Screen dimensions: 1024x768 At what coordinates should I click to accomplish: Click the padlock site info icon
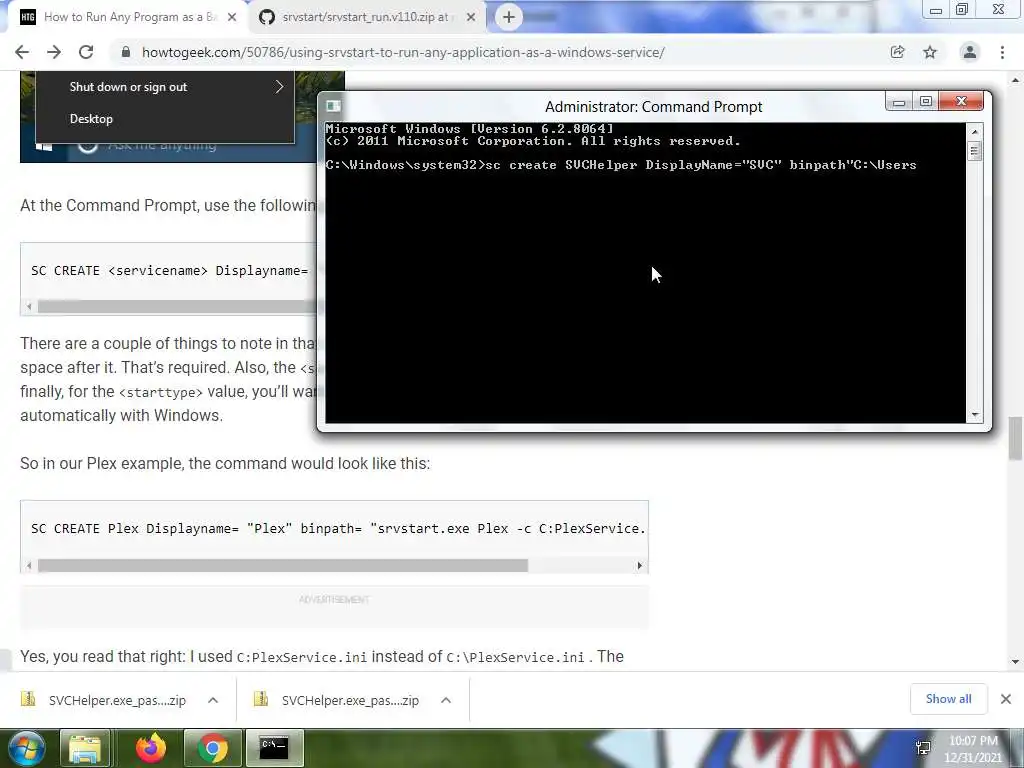click(x=126, y=52)
